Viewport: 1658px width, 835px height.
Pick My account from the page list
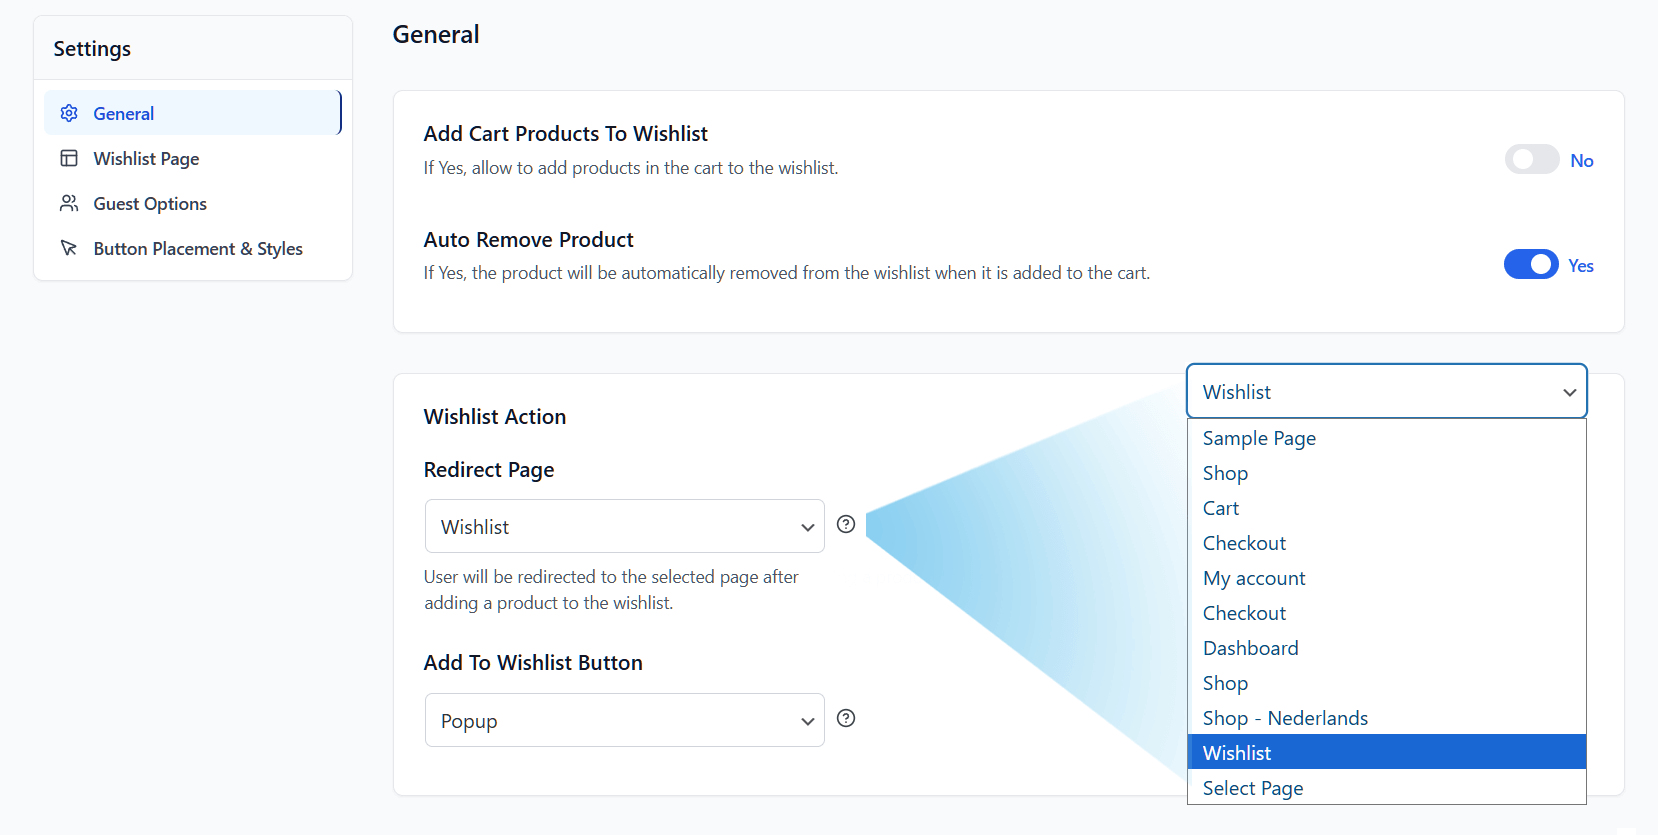(x=1254, y=578)
